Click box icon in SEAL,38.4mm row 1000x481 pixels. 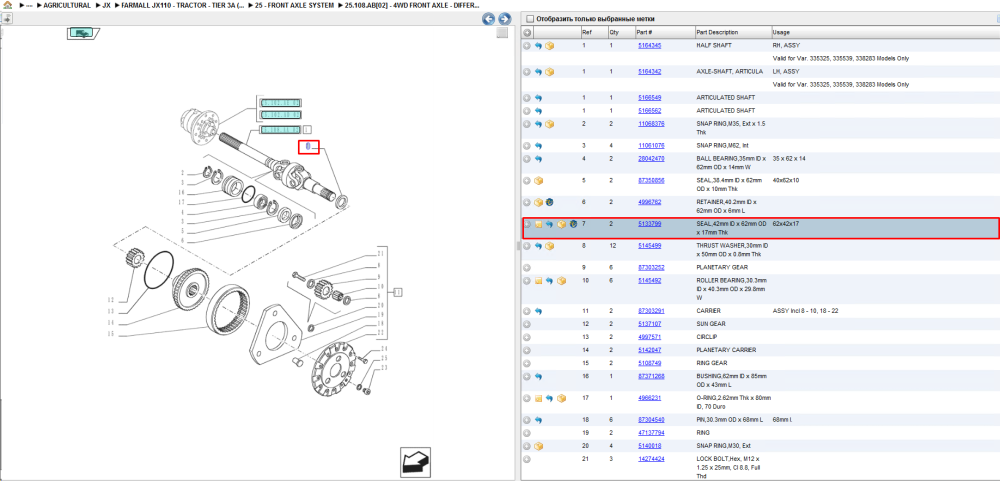click(x=538, y=181)
